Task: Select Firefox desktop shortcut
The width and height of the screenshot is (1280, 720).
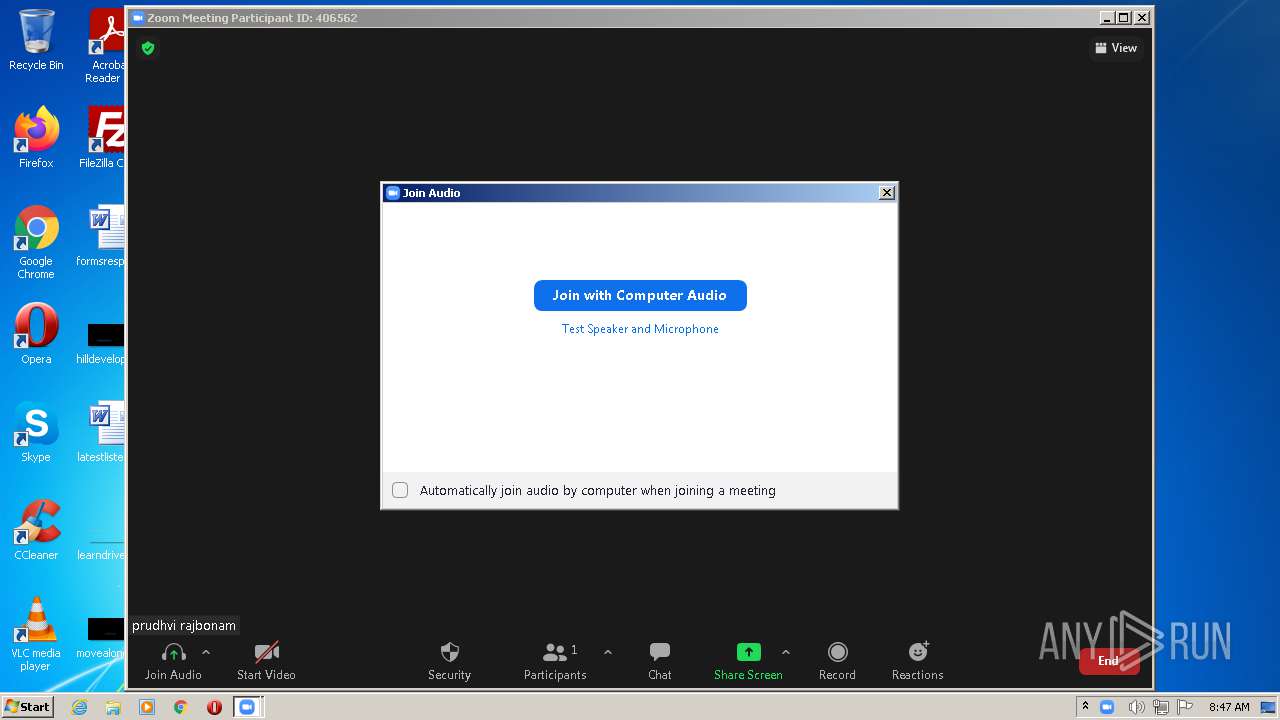Action: [36, 138]
